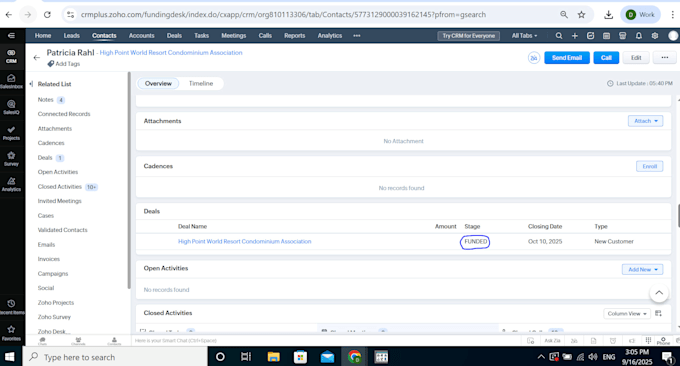Click the Send Email button
Viewport: 680px width, 366px height.
(x=567, y=58)
